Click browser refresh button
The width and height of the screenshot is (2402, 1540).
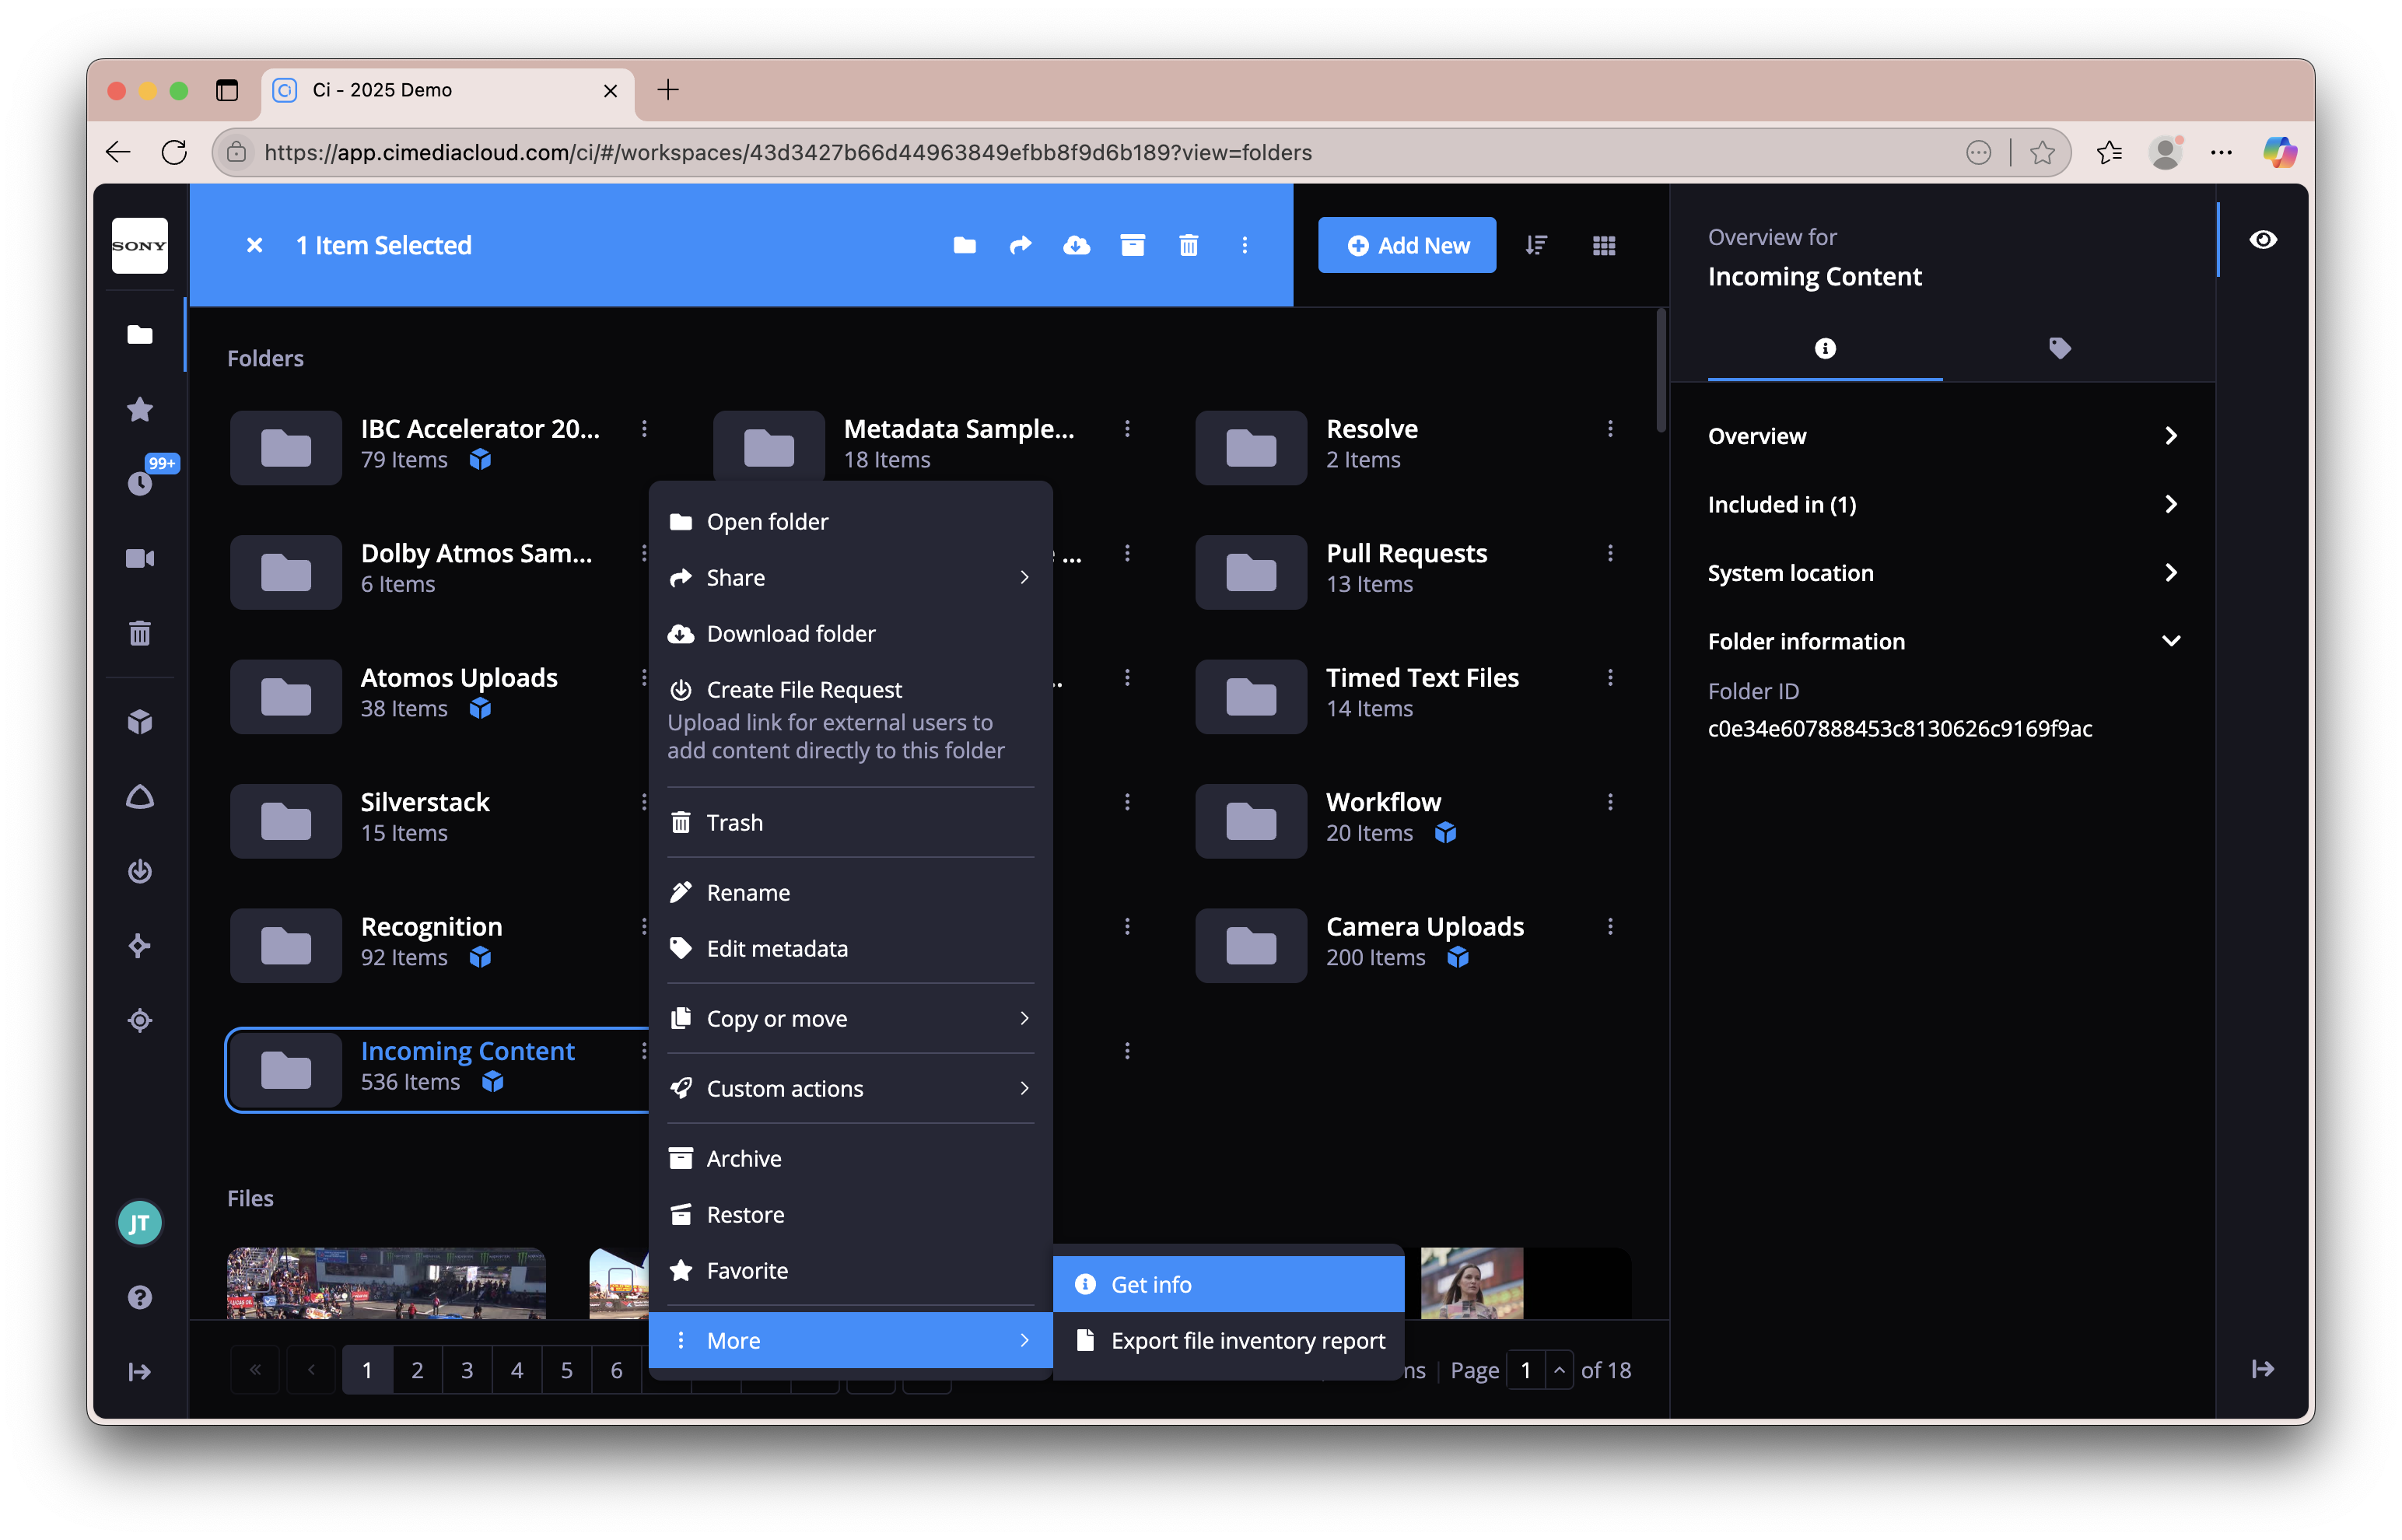coord(174,152)
